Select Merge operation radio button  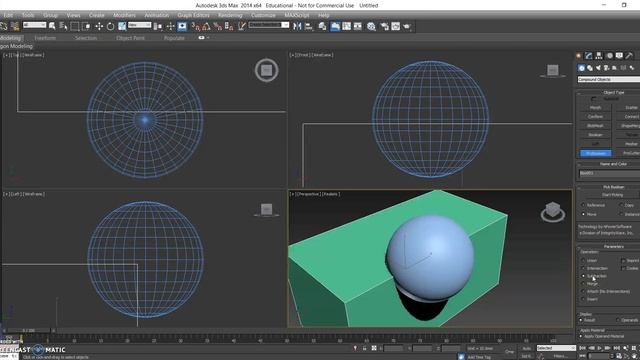(x=583, y=284)
